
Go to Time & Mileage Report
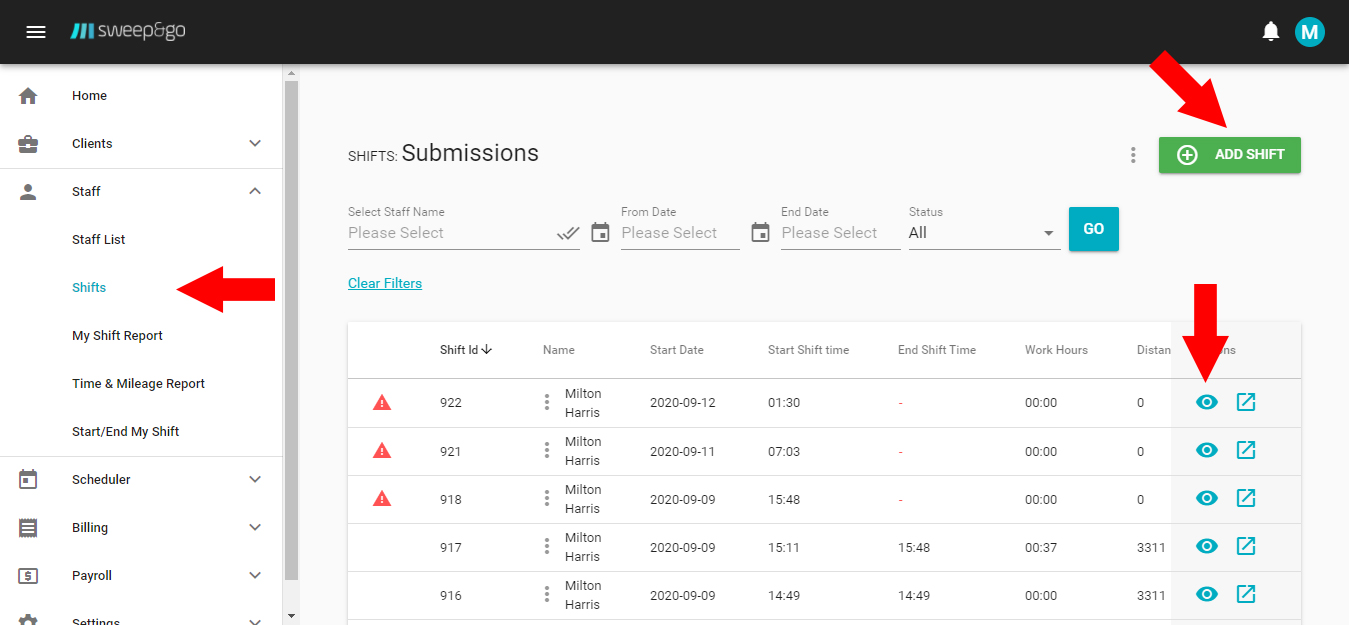[x=138, y=384]
